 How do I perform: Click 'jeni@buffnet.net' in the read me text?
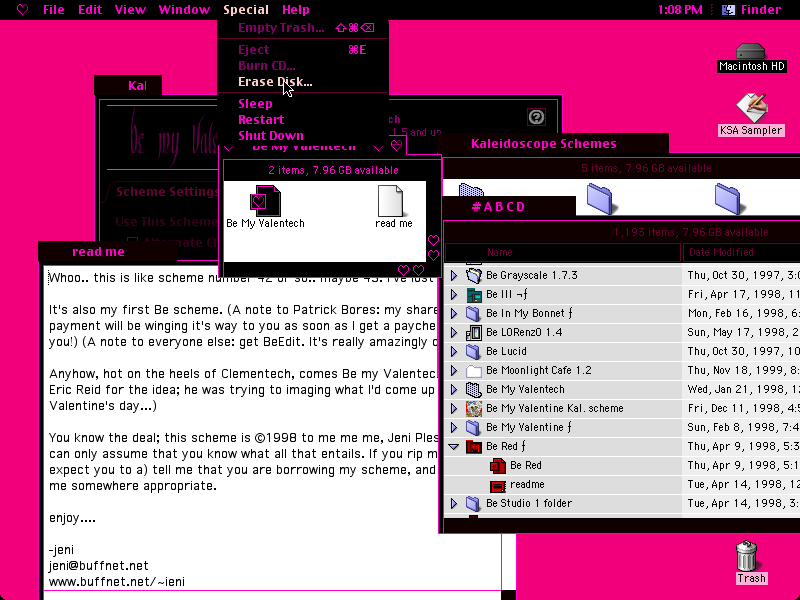coord(98,566)
